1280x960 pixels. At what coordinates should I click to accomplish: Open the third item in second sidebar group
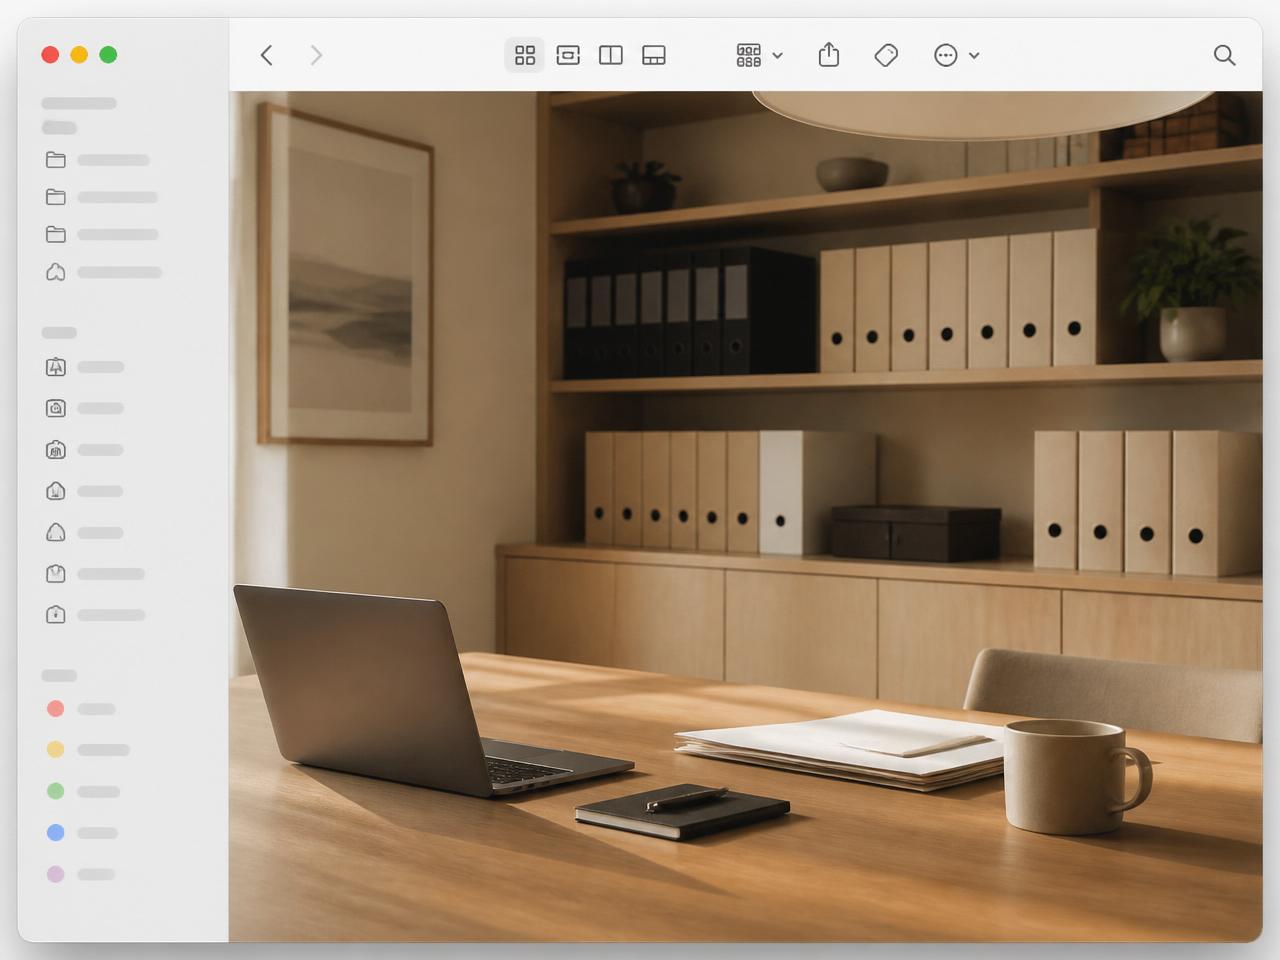(x=85, y=450)
